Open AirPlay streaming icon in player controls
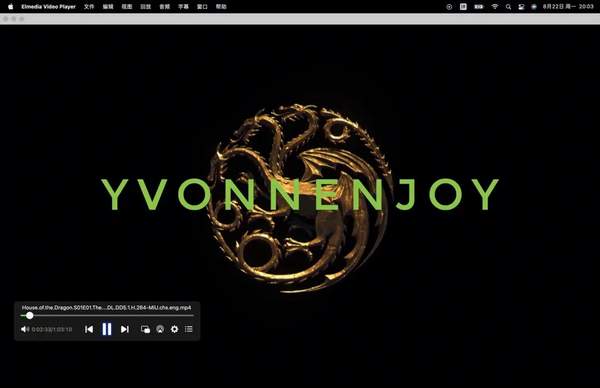This screenshot has height=388, width=600. click(160, 329)
